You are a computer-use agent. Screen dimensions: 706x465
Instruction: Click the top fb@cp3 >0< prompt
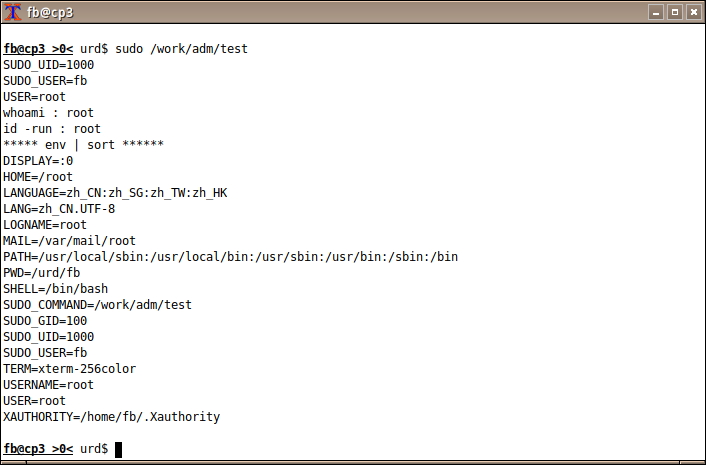pos(38,49)
